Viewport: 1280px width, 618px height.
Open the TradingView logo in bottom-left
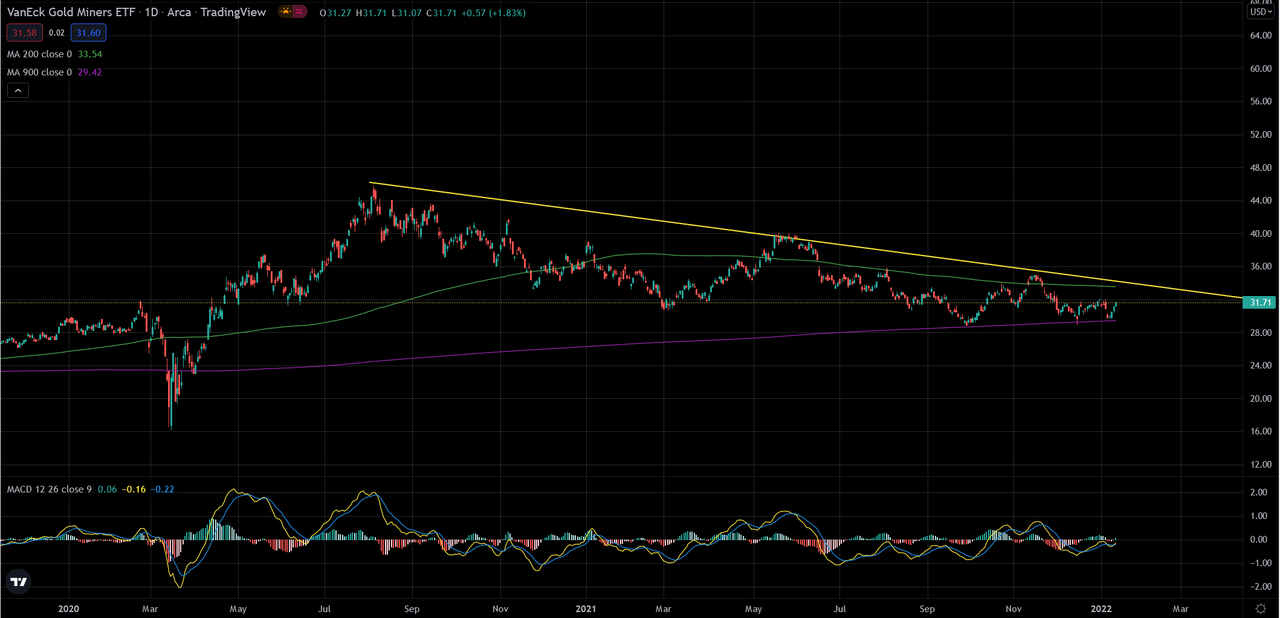(18, 581)
